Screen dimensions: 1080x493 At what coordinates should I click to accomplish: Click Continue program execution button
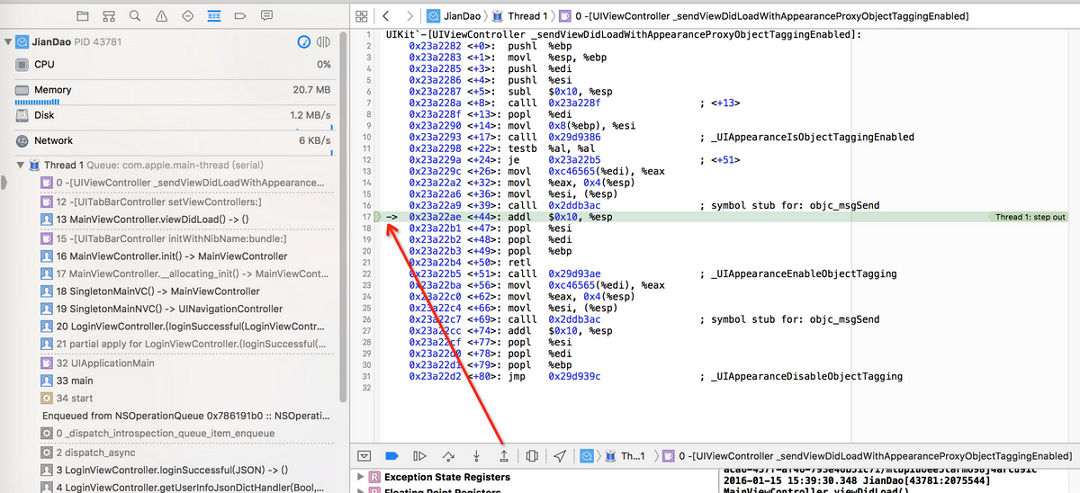(419, 456)
